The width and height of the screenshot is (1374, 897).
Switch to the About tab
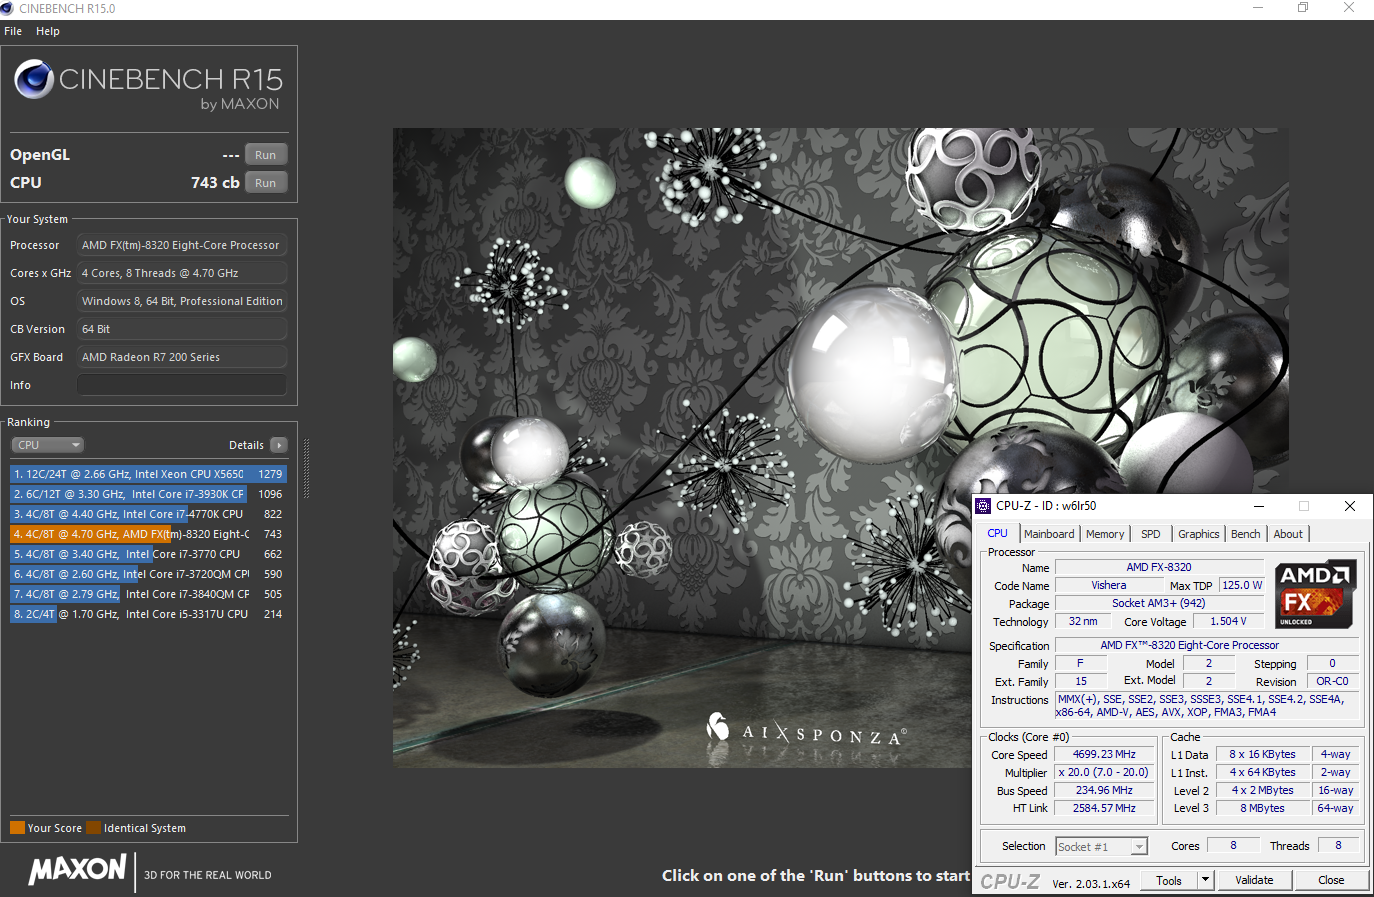point(1288,534)
